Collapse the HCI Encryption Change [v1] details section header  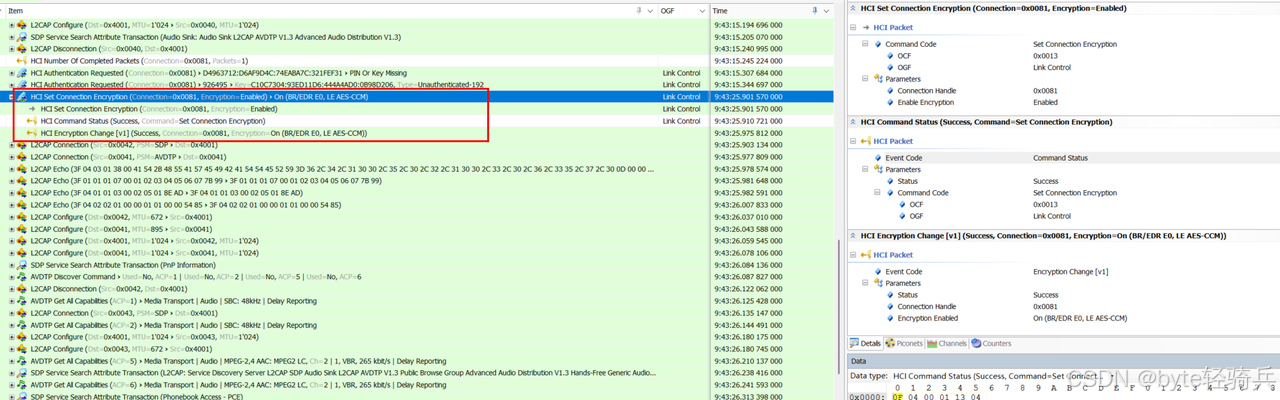(x=853, y=236)
